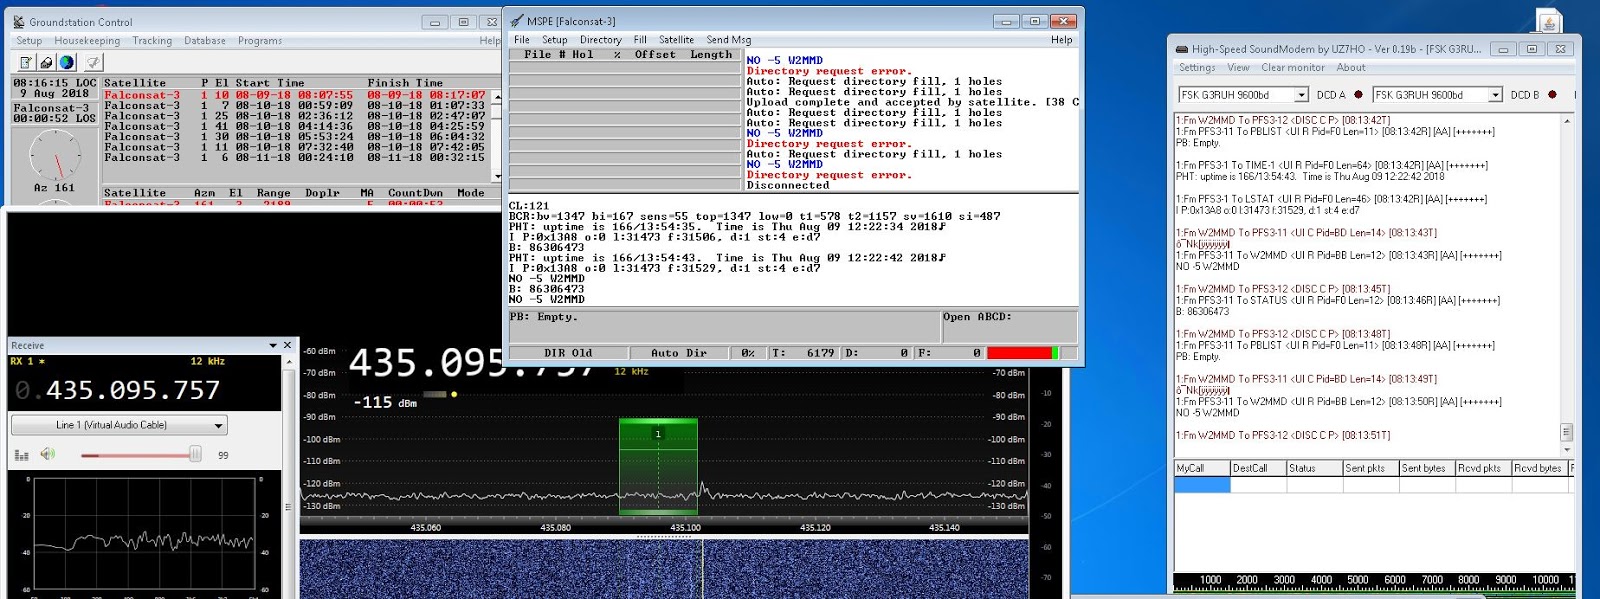Close the Receive panel with X
Image resolution: width=1600 pixels, height=599 pixels.
click(x=288, y=345)
